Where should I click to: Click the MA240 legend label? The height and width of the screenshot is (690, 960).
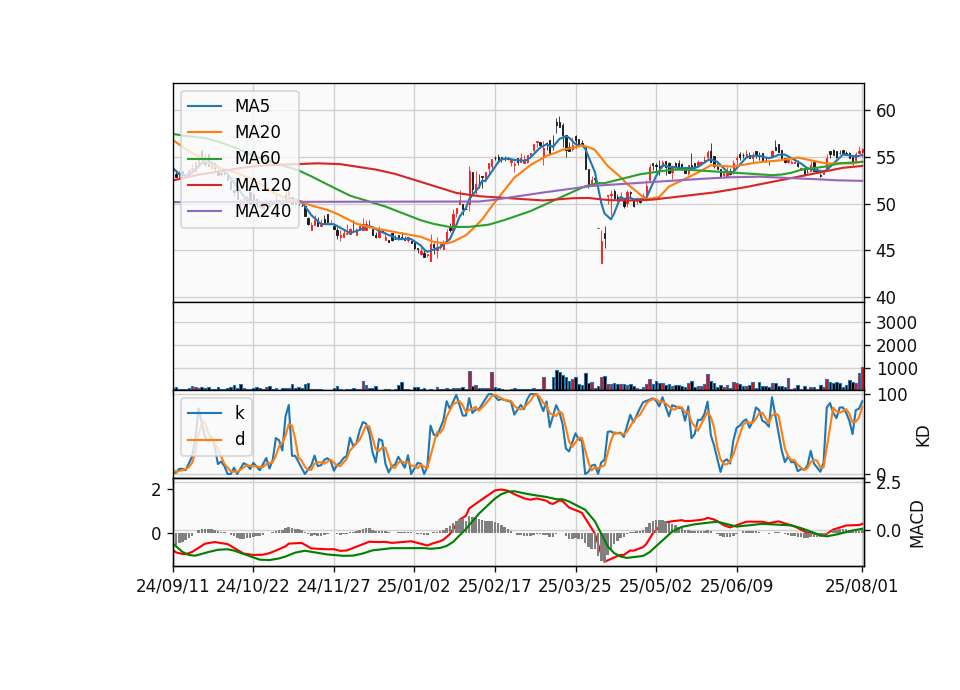coord(263,211)
